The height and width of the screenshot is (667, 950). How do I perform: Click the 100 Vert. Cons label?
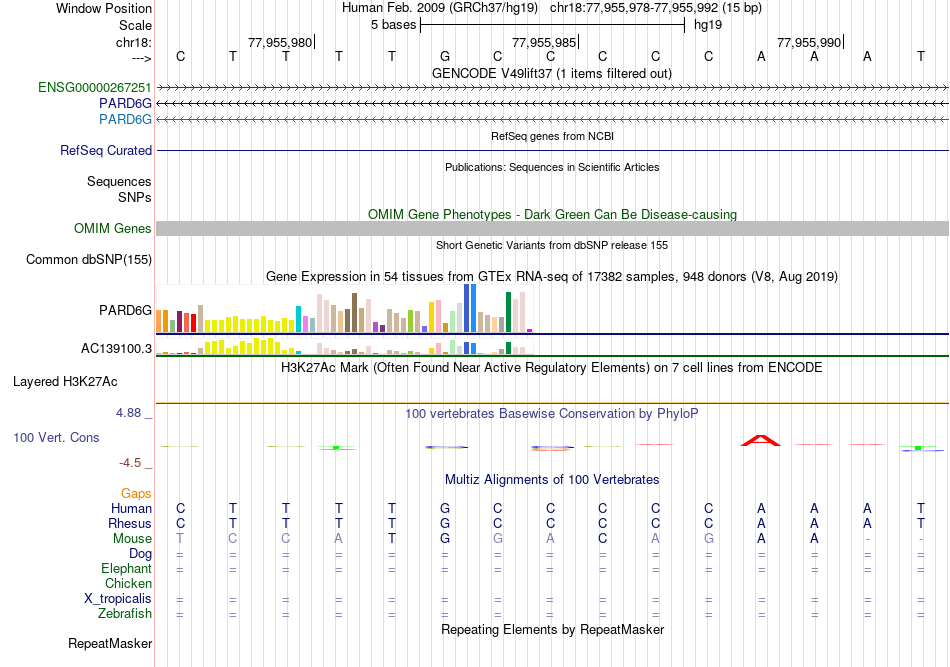tap(56, 437)
